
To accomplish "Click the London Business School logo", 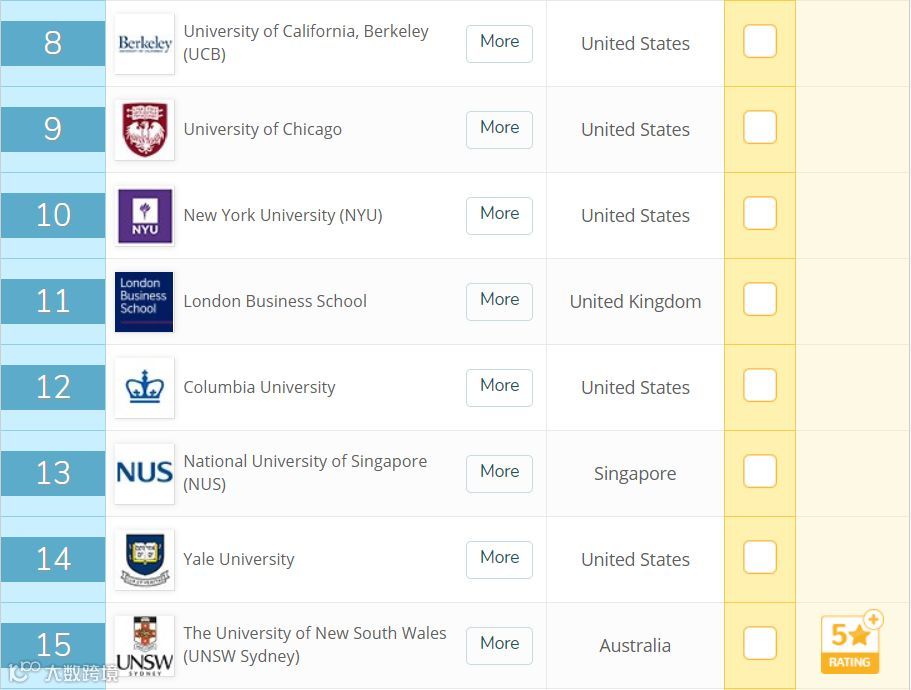I will click(144, 302).
